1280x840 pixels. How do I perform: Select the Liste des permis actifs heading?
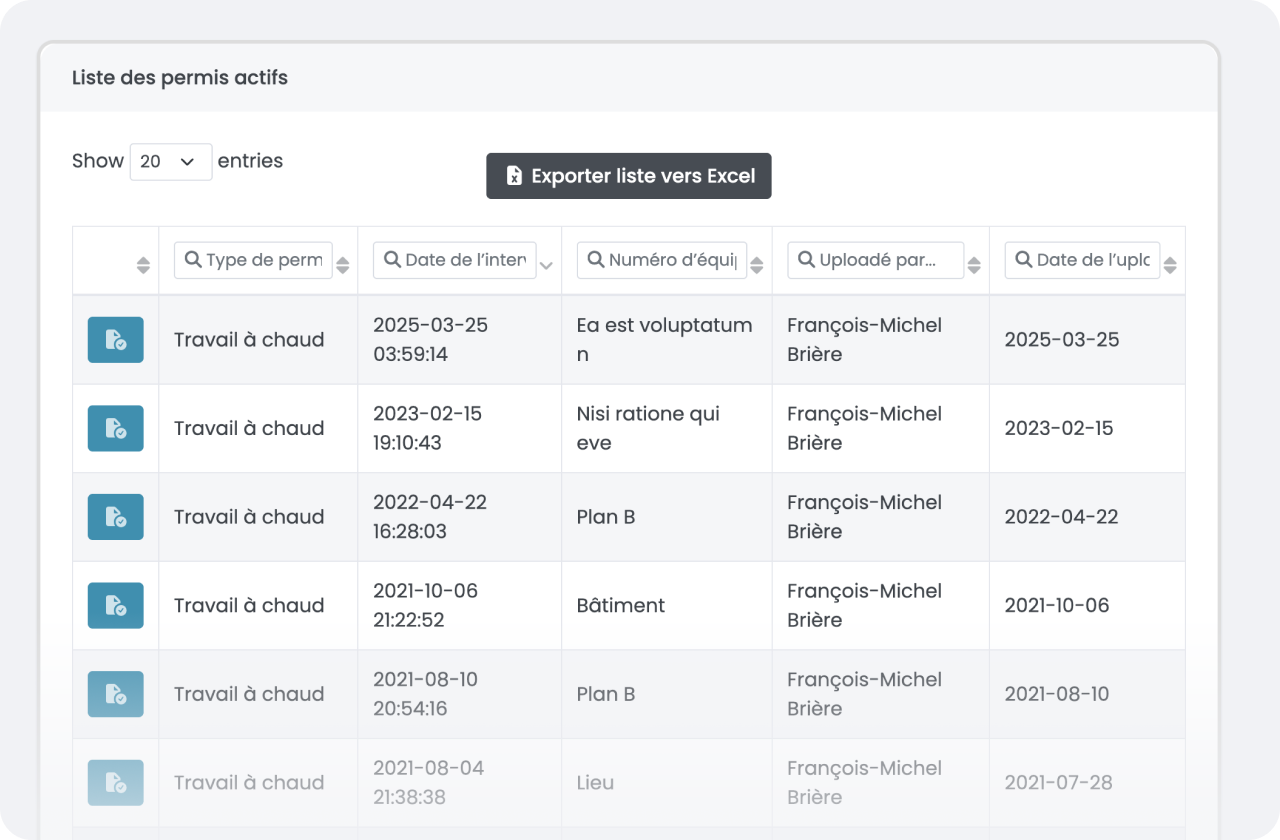[x=180, y=77]
